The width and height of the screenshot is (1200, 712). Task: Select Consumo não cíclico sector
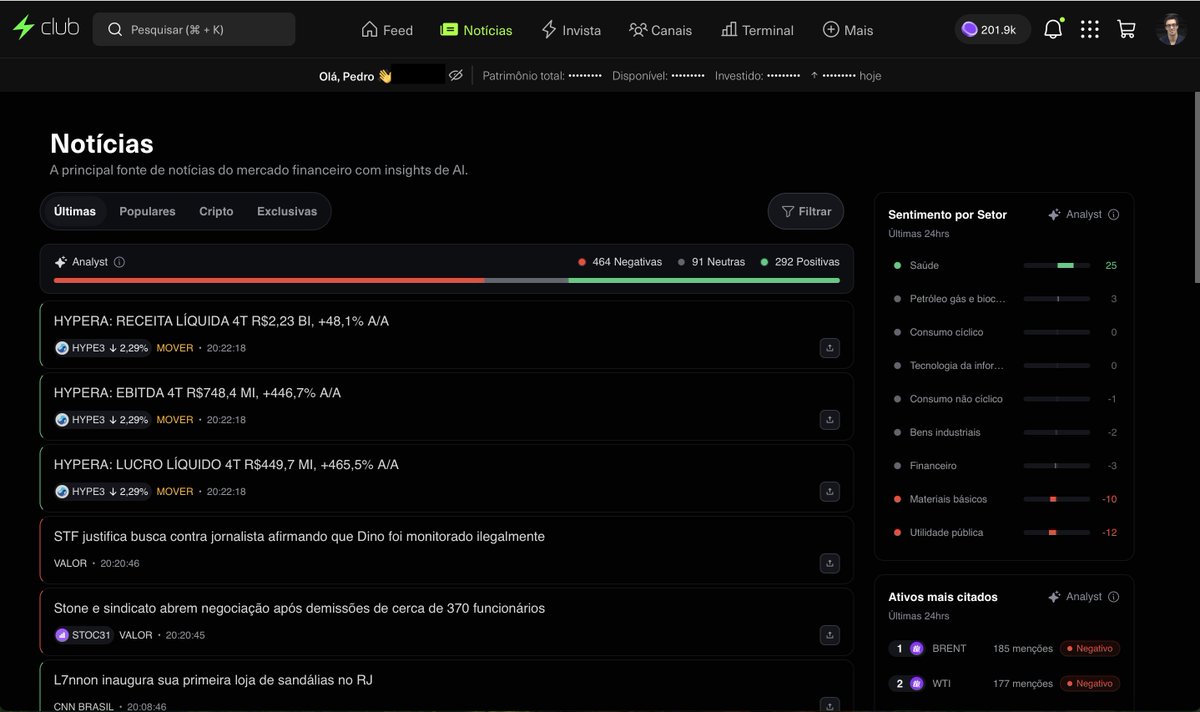pyautogui.click(x=1005, y=399)
